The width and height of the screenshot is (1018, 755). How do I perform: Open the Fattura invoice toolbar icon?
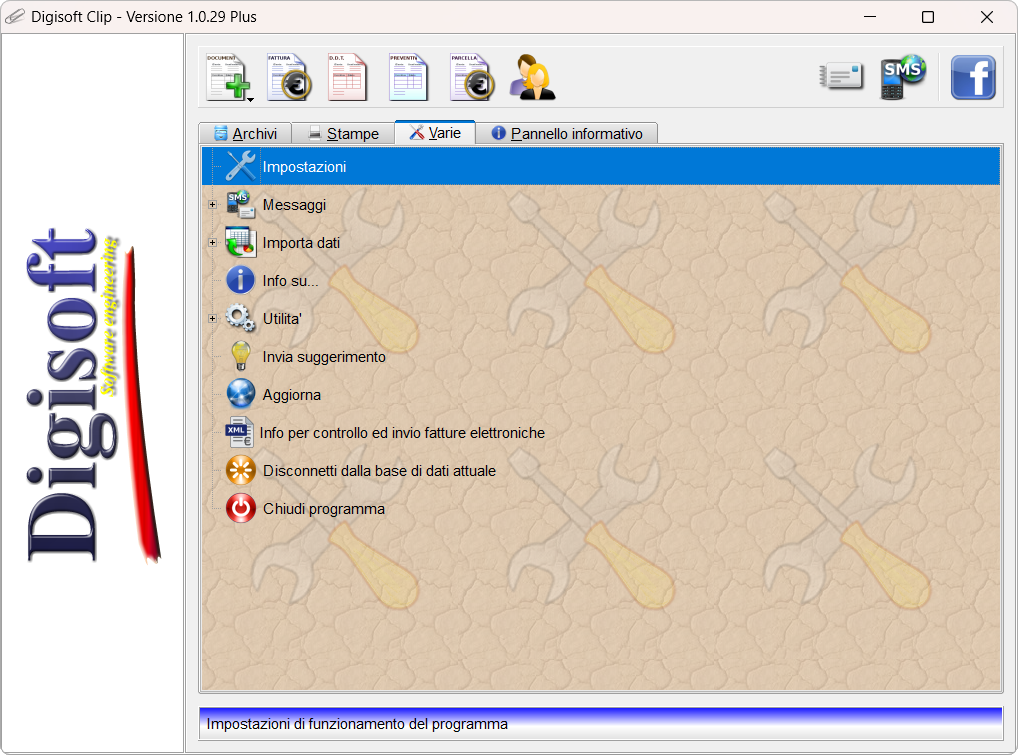coord(289,77)
